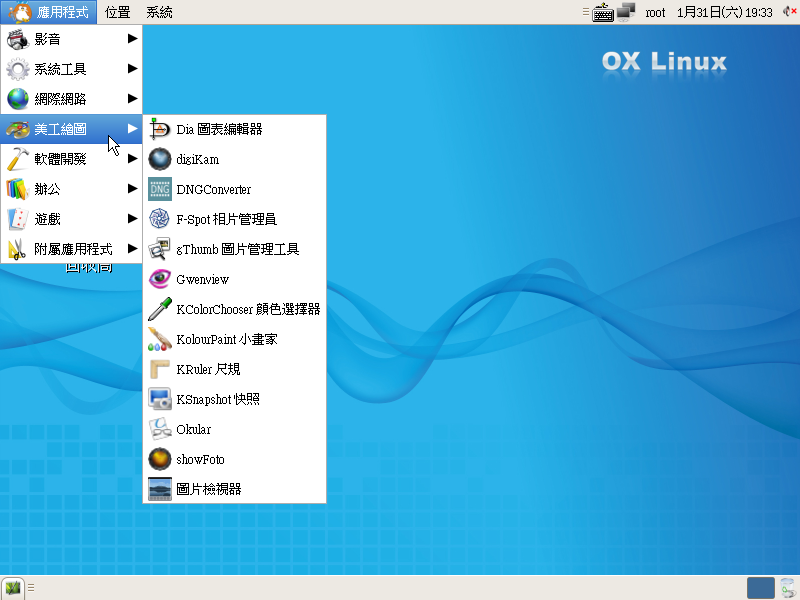
Task: Start KolourPaint painting program
Action: tap(226, 339)
